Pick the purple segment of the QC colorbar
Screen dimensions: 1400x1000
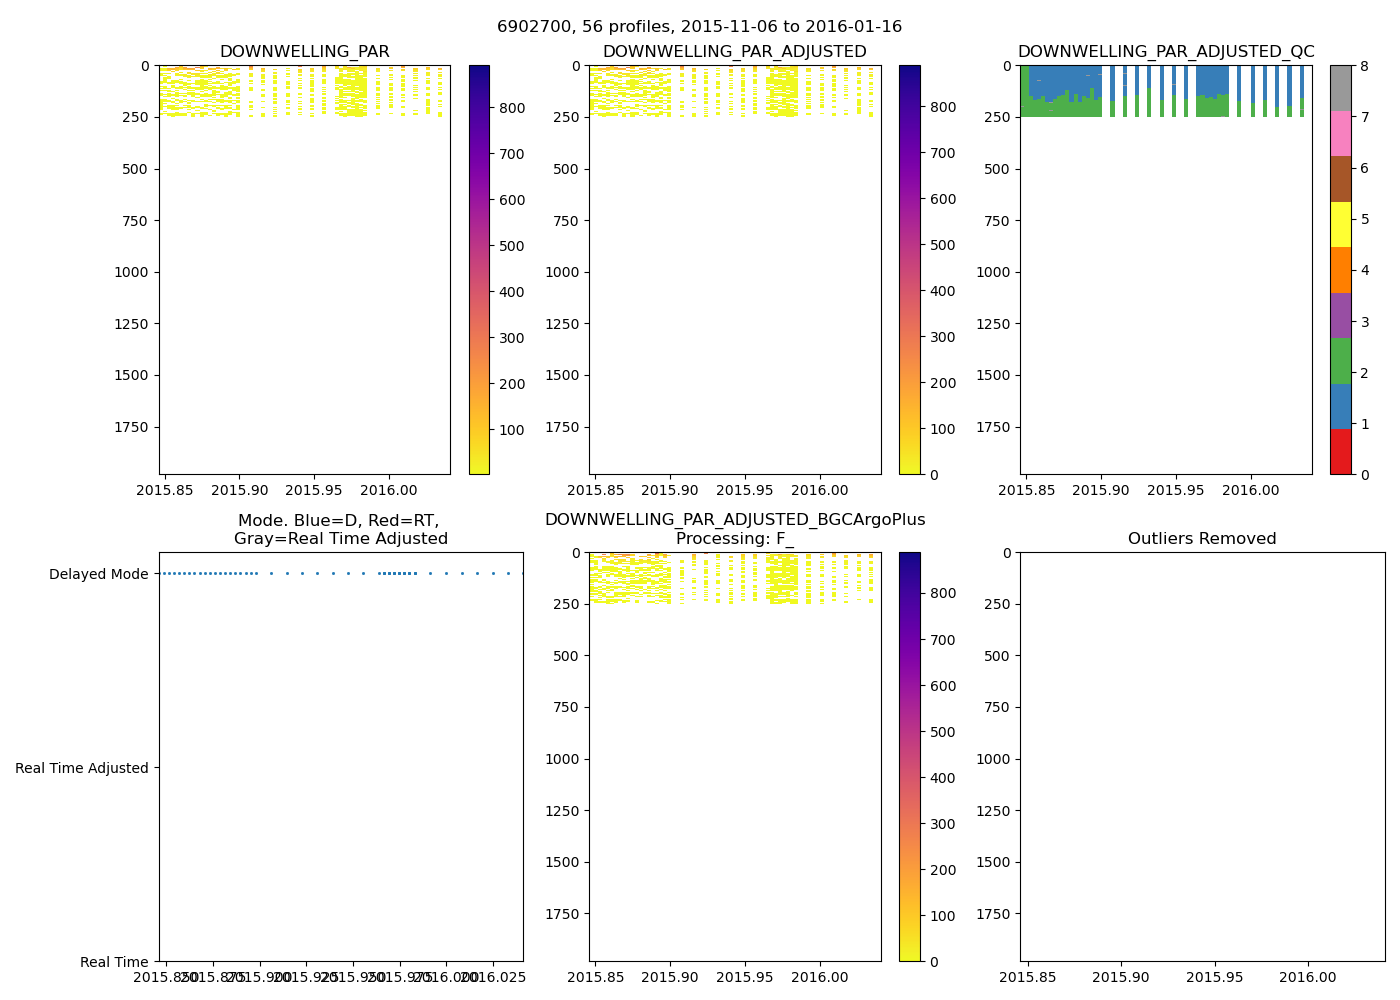[1340, 315]
